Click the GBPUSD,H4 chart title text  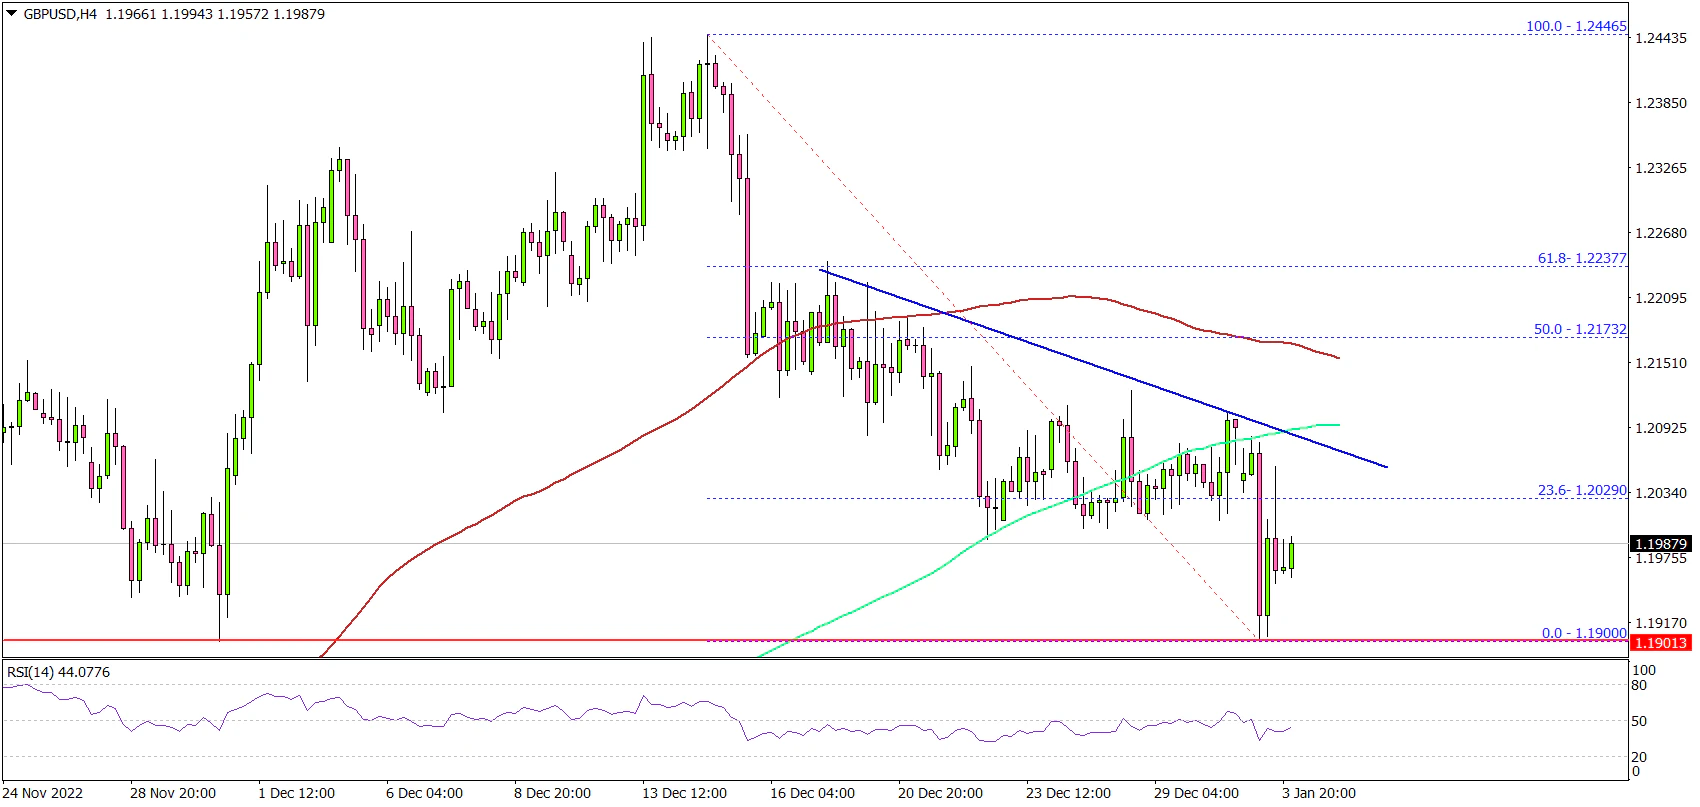(x=60, y=15)
